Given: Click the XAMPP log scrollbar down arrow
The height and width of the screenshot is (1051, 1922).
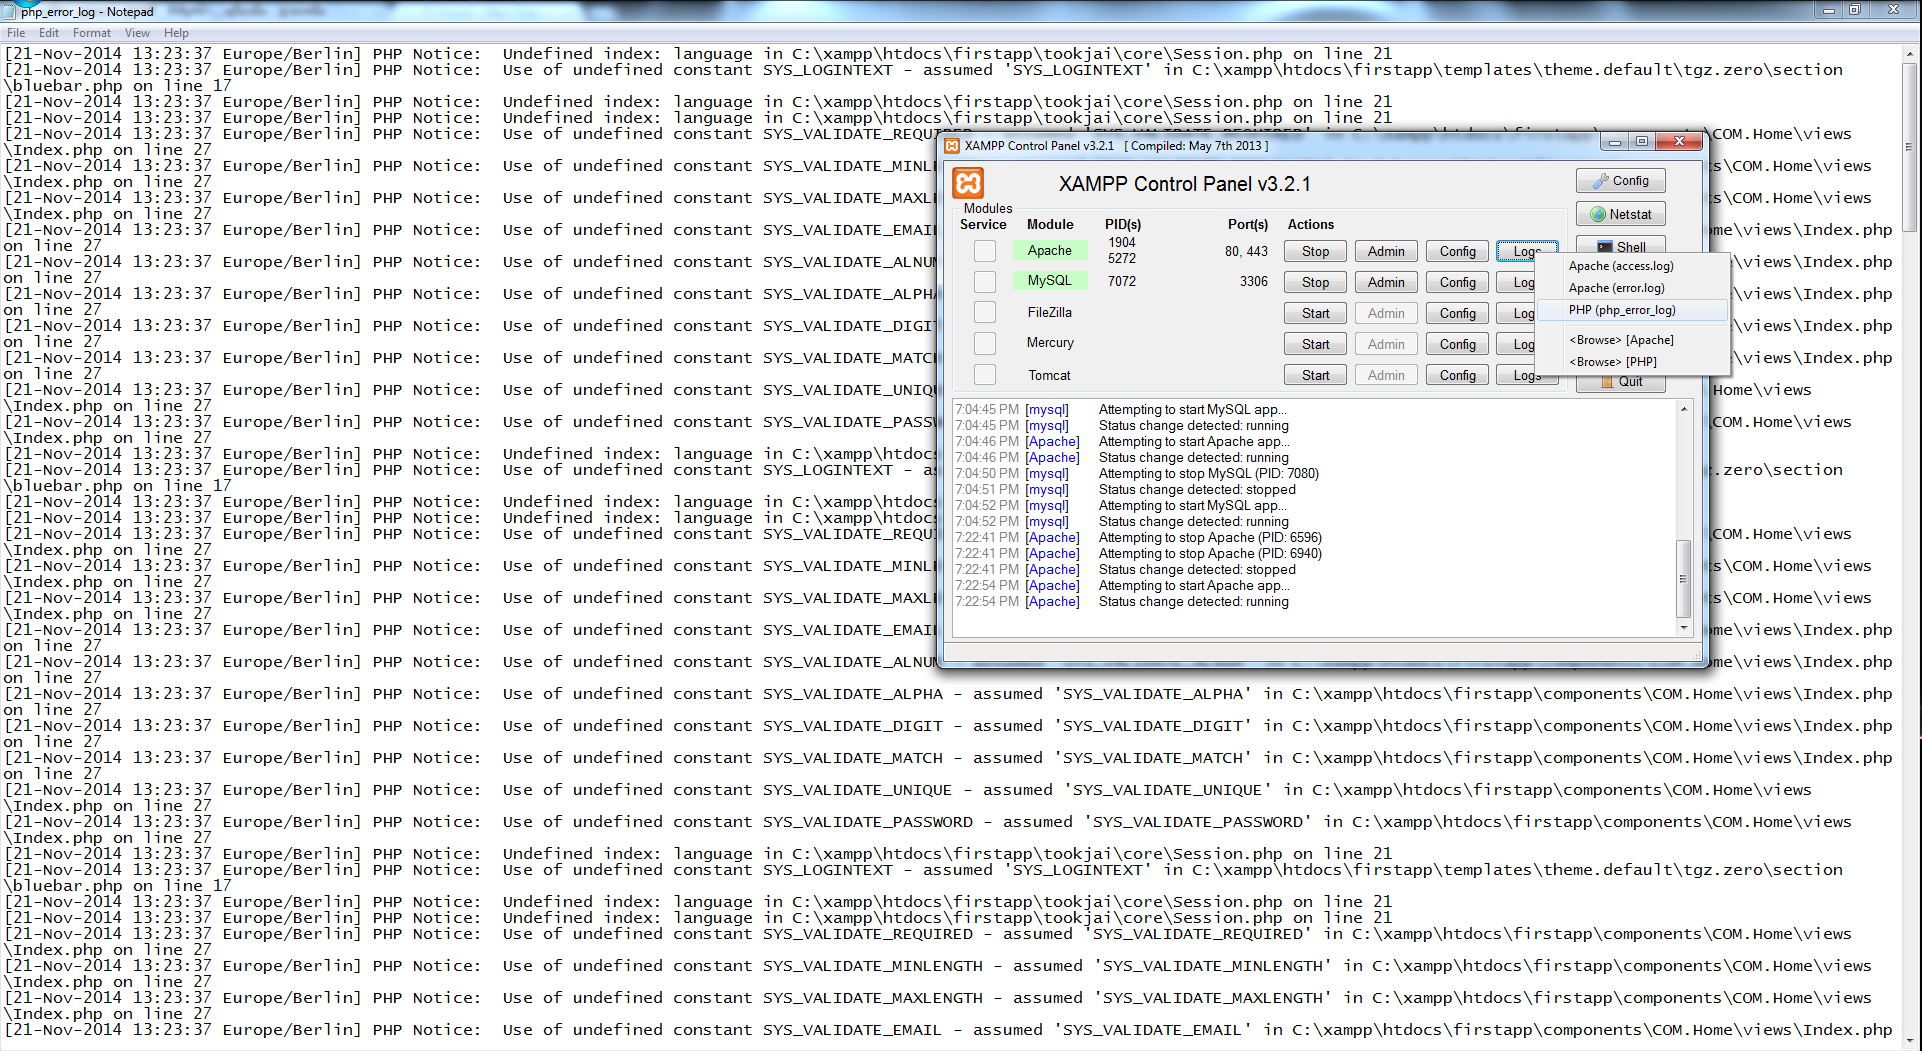Looking at the screenshot, I should (1684, 628).
